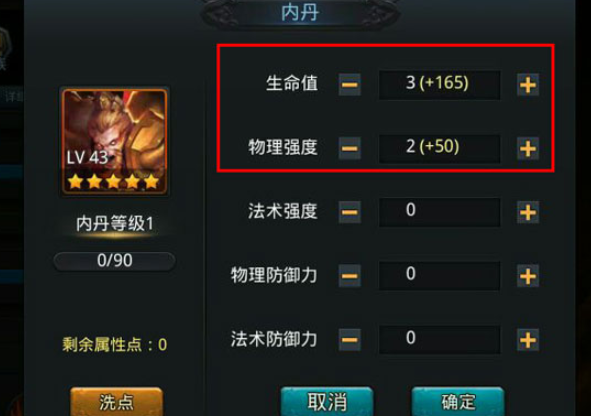
Task: Increase 法术强度 with the plus icon
Action: click(528, 213)
